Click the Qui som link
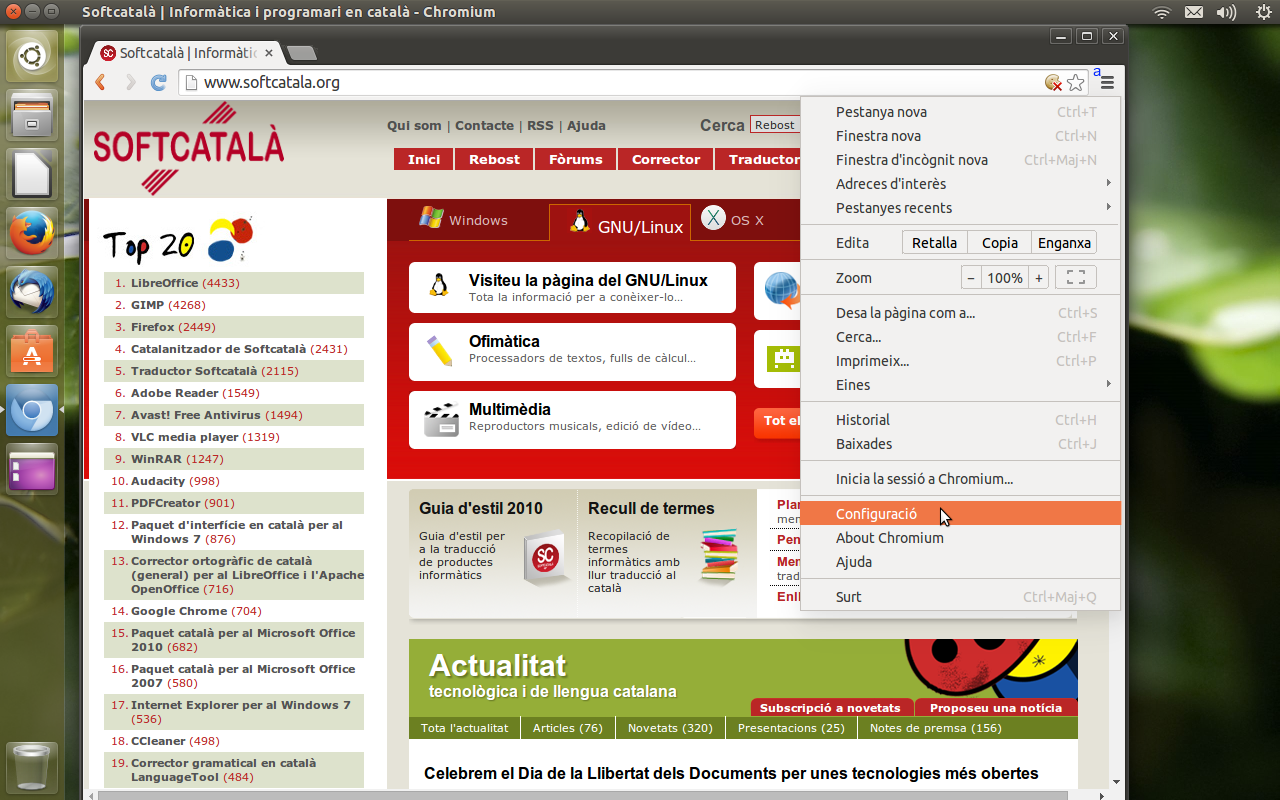 tap(414, 125)
